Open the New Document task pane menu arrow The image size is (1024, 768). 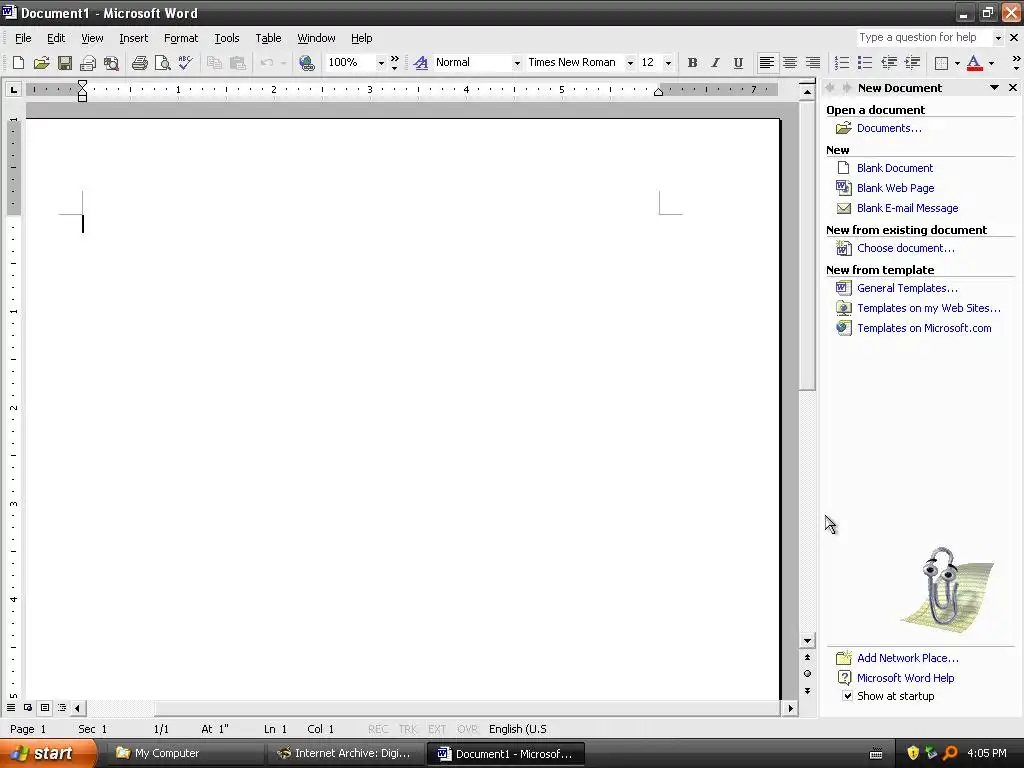tap(995, 88)
